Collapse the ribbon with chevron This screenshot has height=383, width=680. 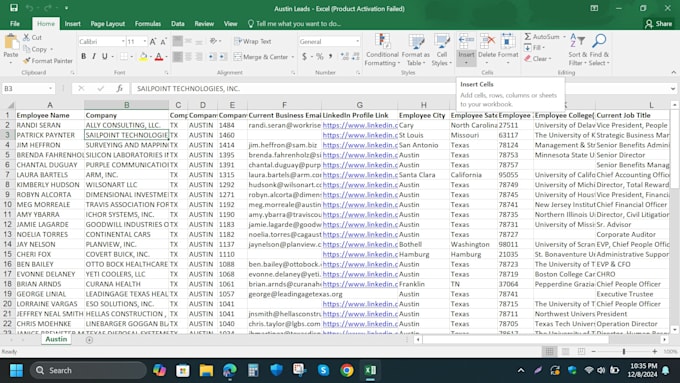point(673,72)
